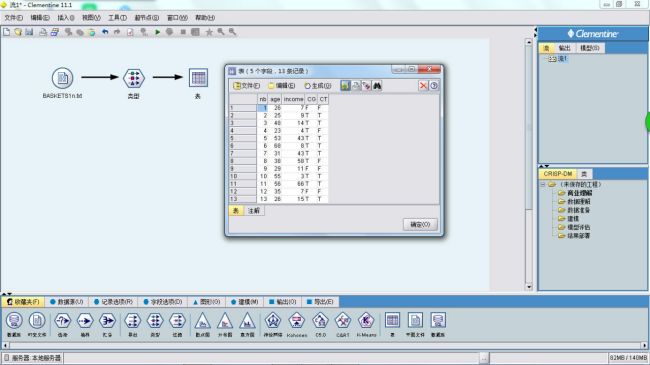This screenshot has height=365, width=650.
Task: Click the Save stream floppy-disk icon
Action: tap(29, 32)
